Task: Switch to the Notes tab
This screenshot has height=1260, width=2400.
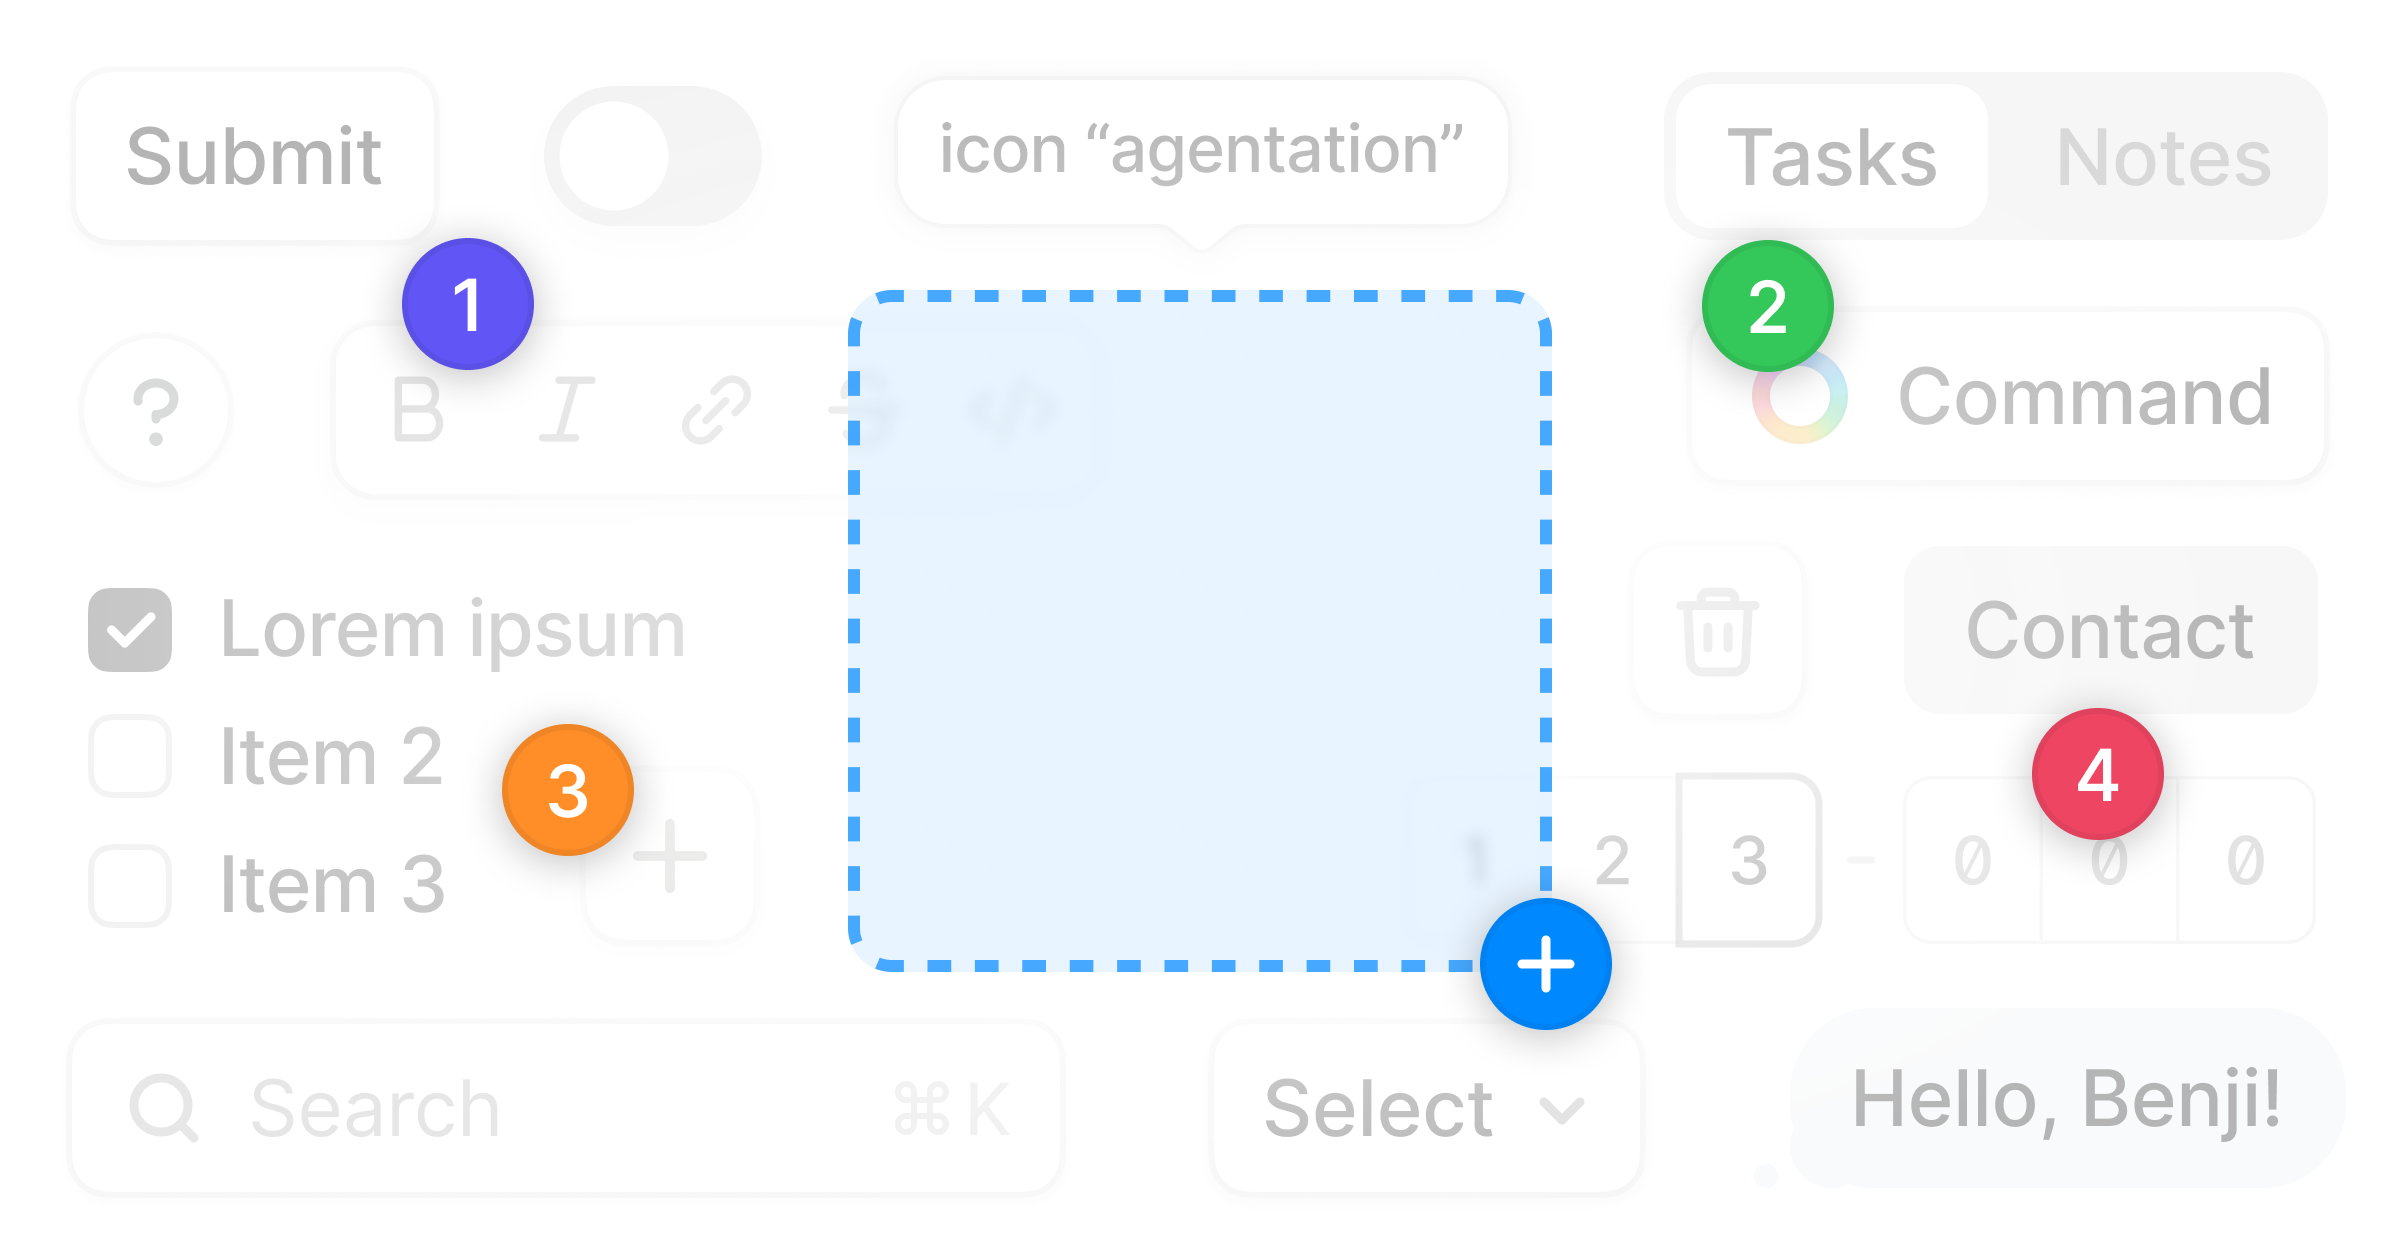Action: (x=2163, y=157)
